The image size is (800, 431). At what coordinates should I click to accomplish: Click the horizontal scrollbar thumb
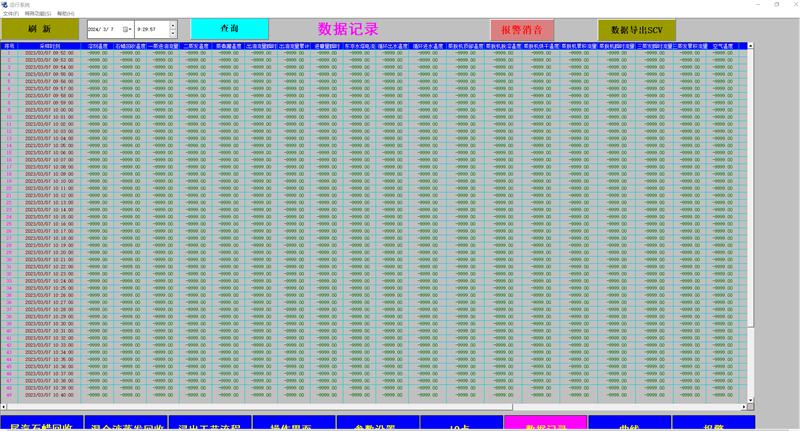[x=259, y=407]
